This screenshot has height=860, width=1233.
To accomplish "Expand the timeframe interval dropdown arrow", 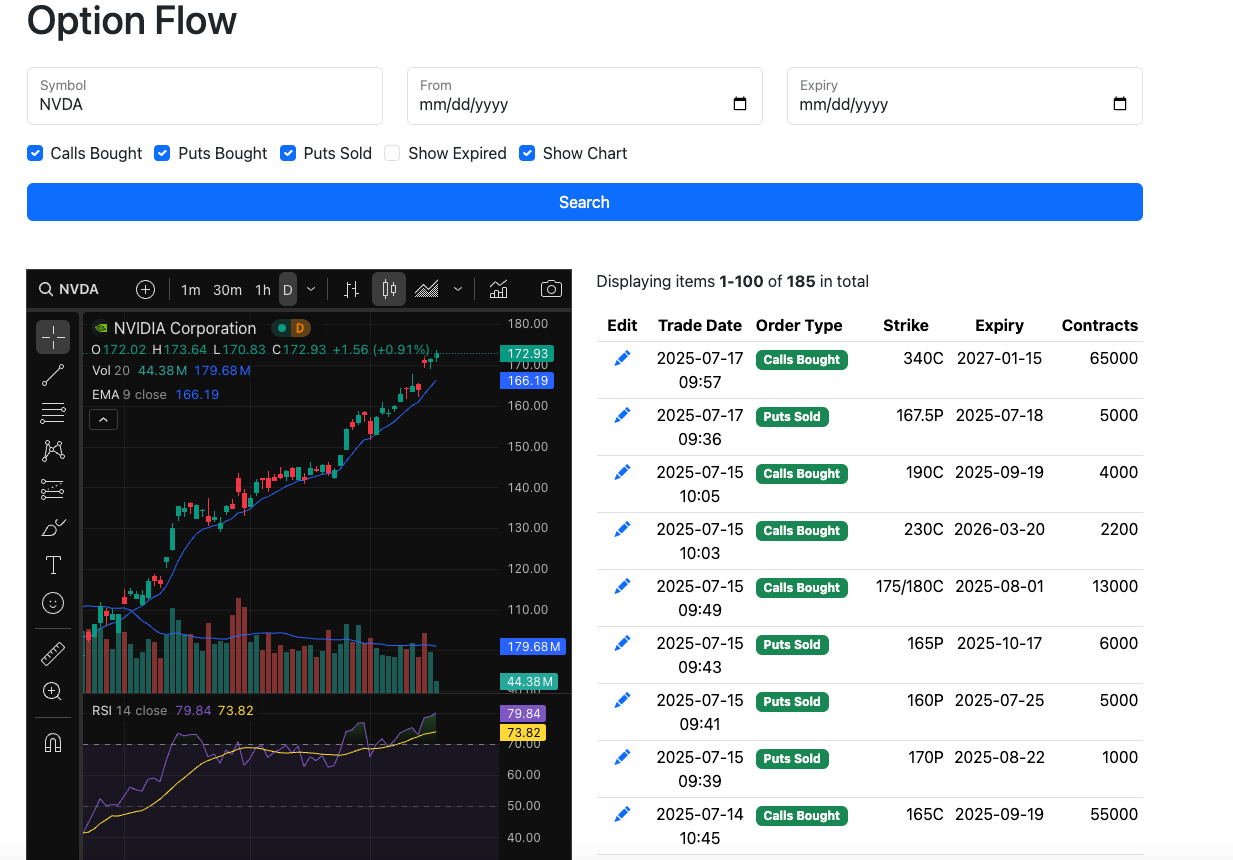I will [311, 289].
